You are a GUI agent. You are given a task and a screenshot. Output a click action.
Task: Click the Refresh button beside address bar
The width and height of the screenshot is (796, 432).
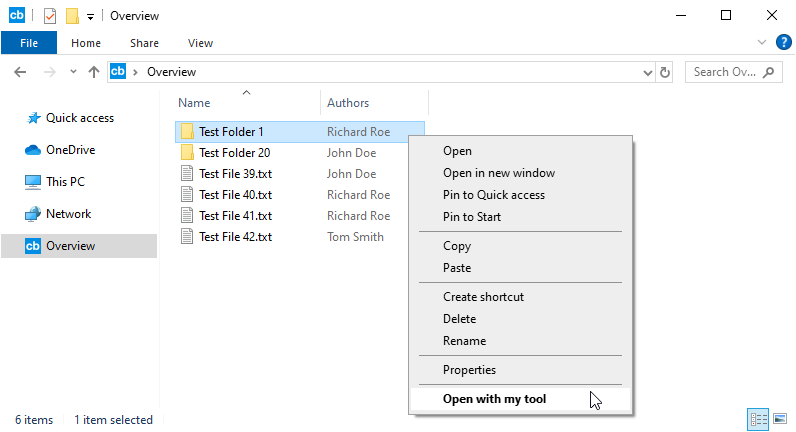pos(665,72)
